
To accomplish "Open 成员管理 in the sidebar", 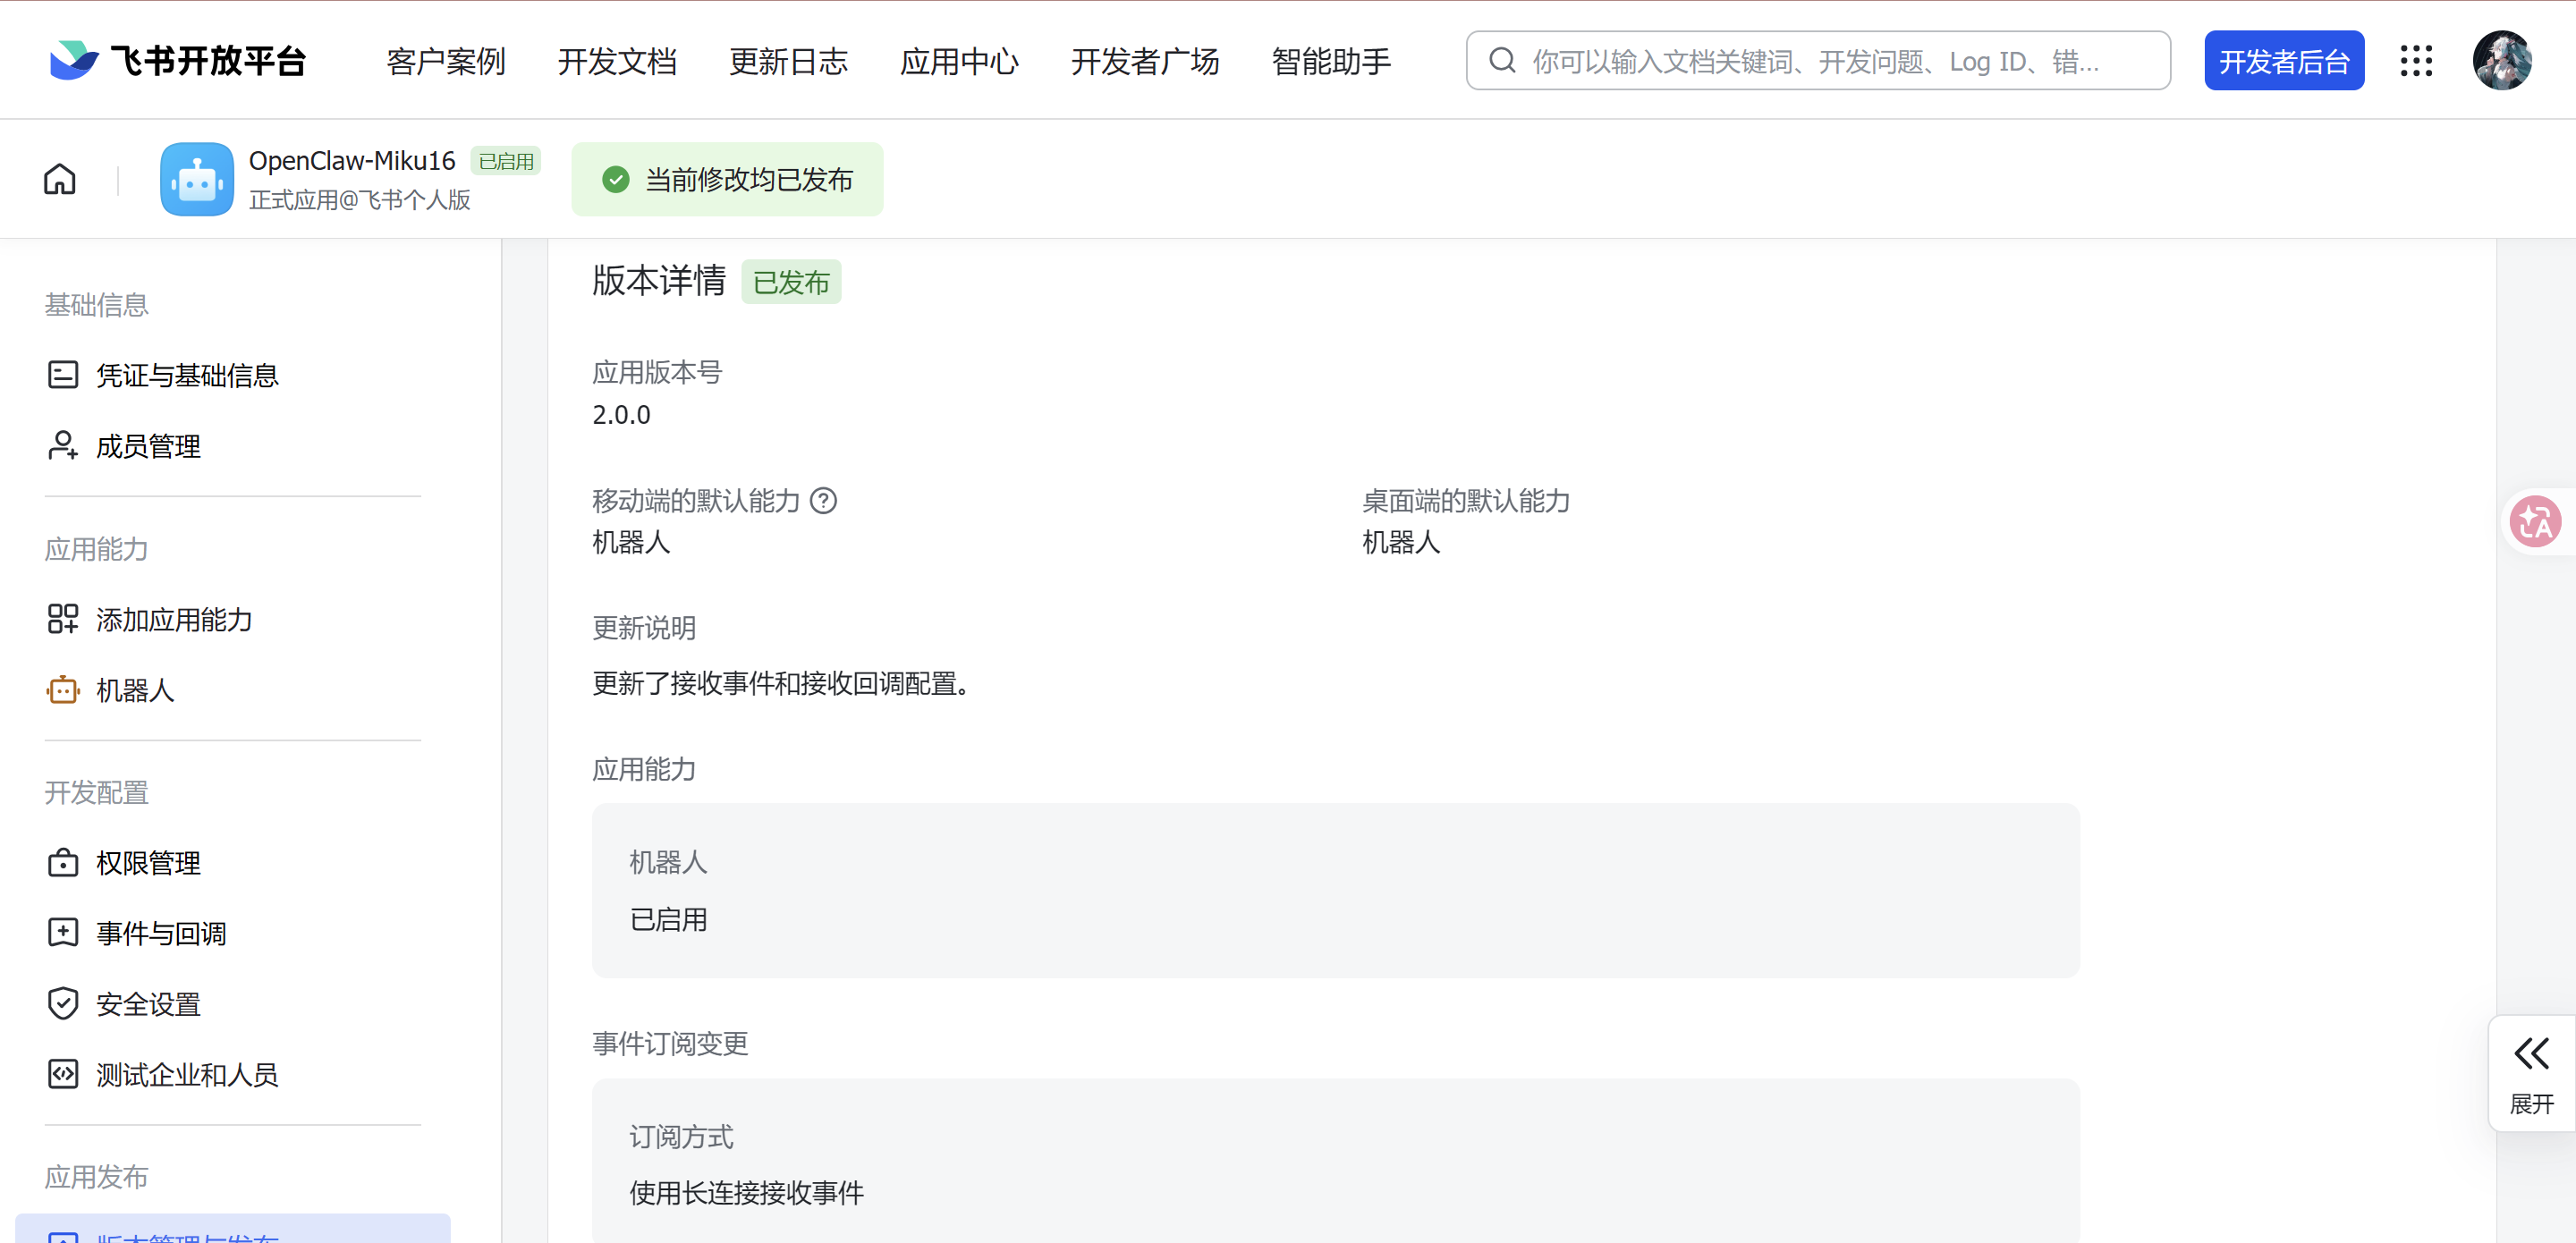I will pos(148,446).
